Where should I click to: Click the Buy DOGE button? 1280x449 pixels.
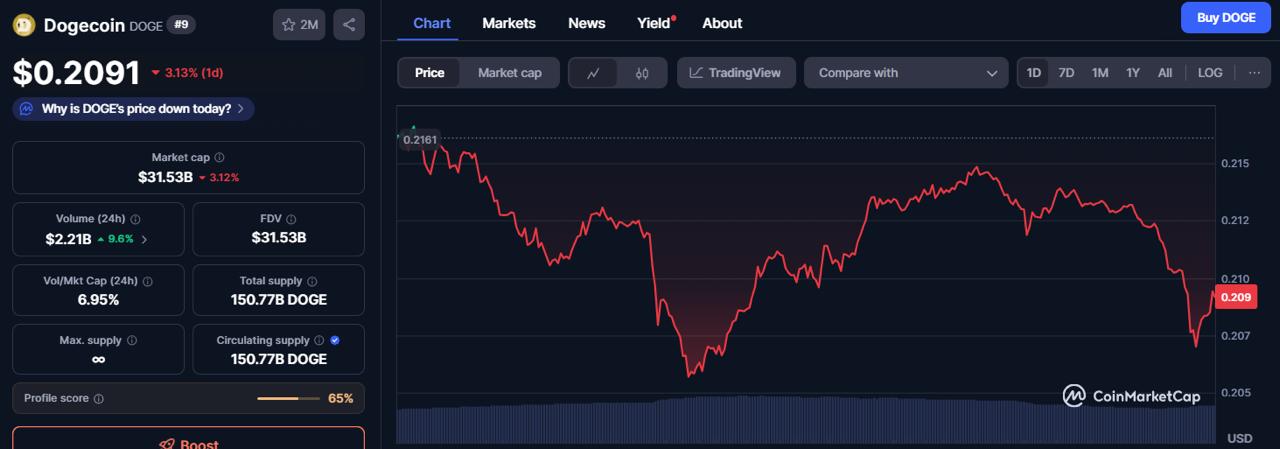tap(1225, 18)
